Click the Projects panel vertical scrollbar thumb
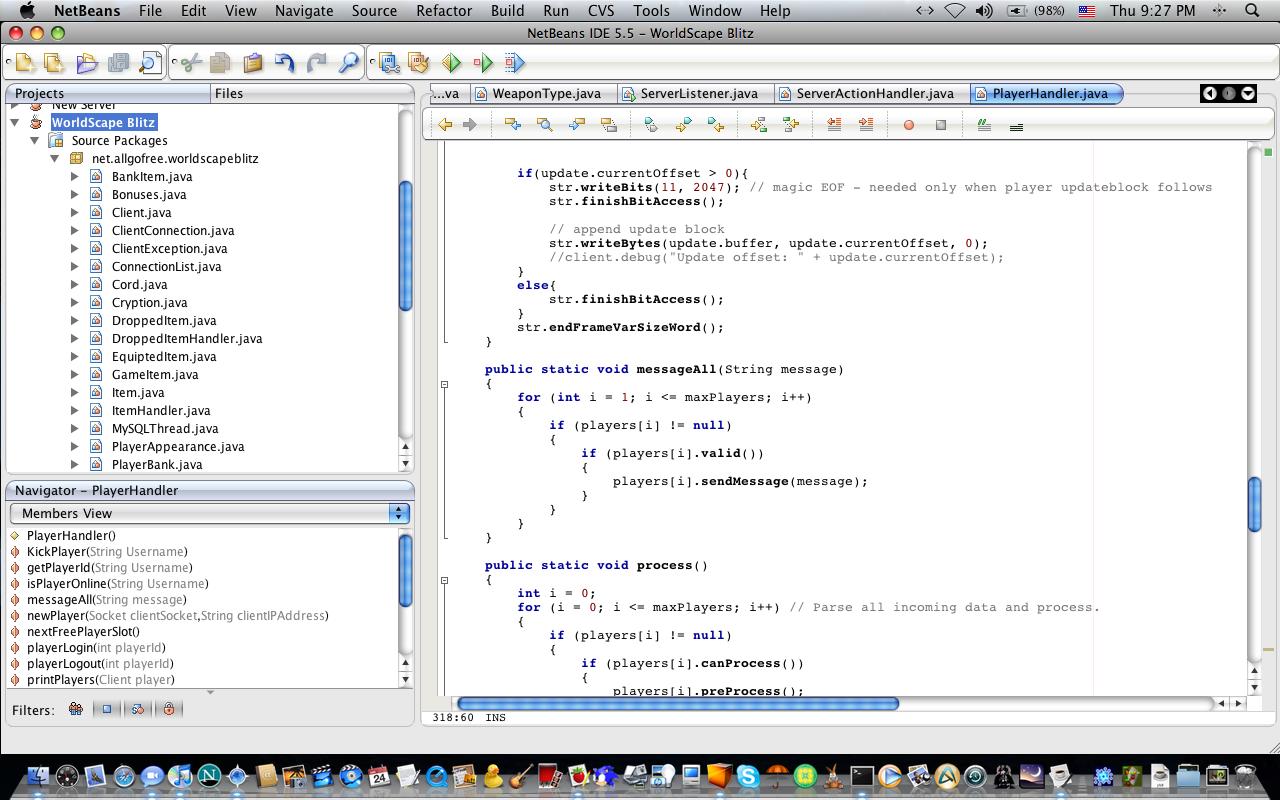Screen dimensions: 1280x800 [405, 246]
